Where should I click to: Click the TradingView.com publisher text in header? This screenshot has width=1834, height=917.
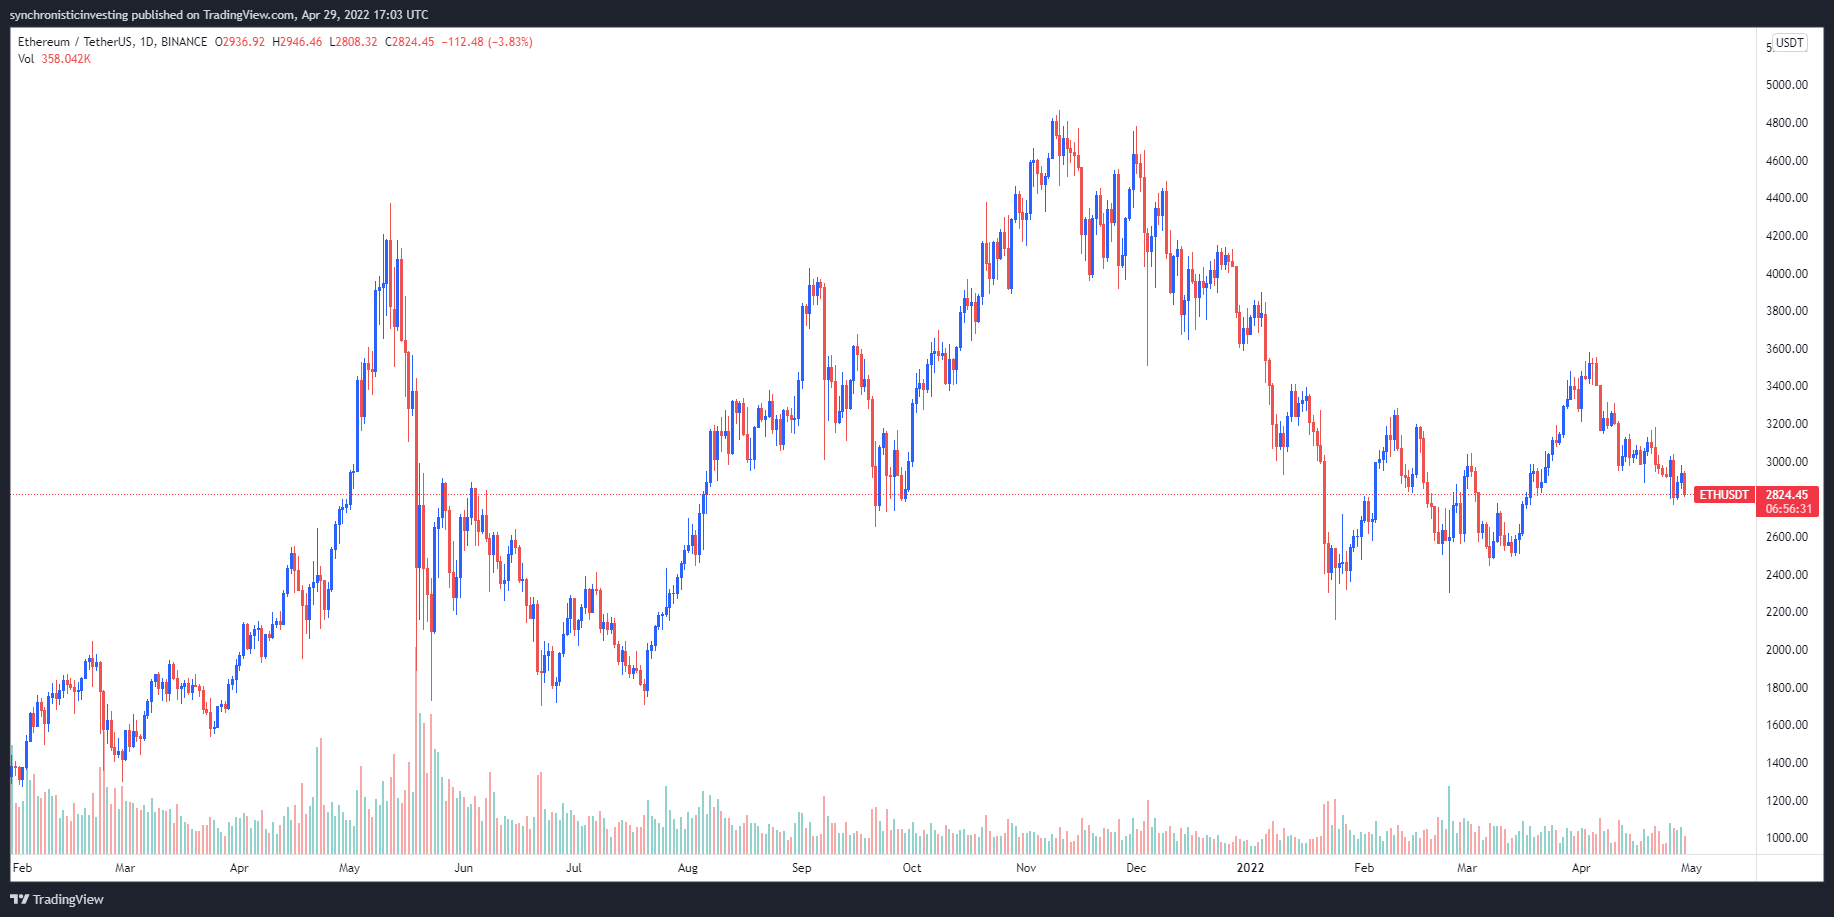tap(248, 15)
